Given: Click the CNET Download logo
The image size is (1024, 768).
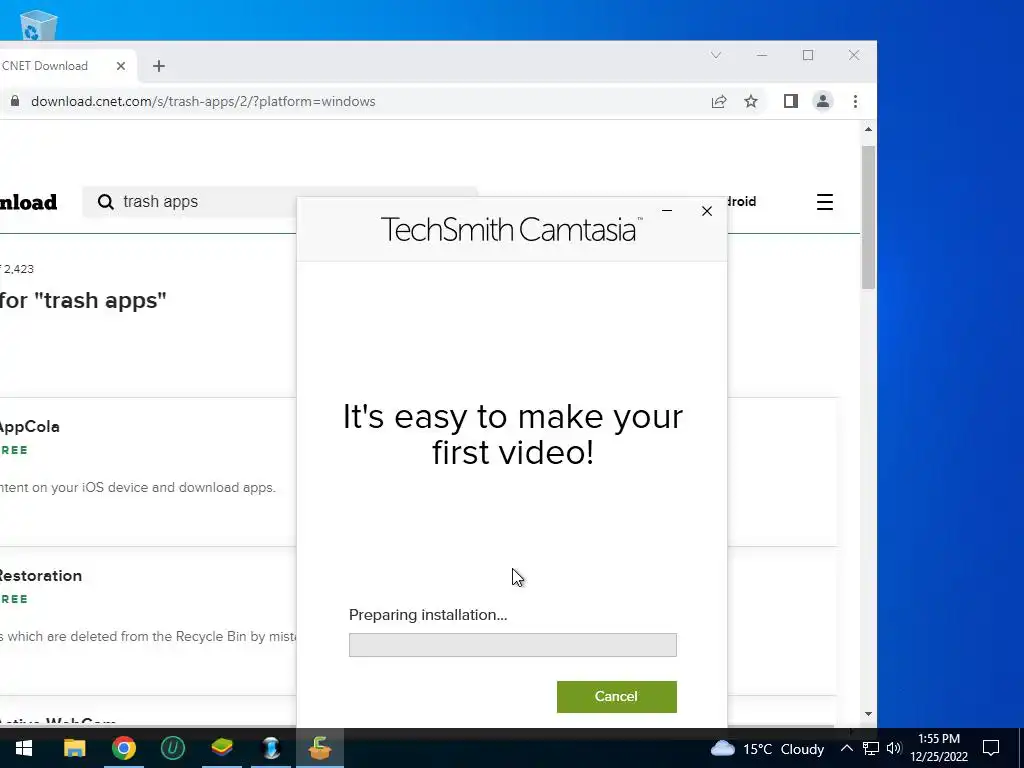Looking at the screenshot, I should 28,202.
